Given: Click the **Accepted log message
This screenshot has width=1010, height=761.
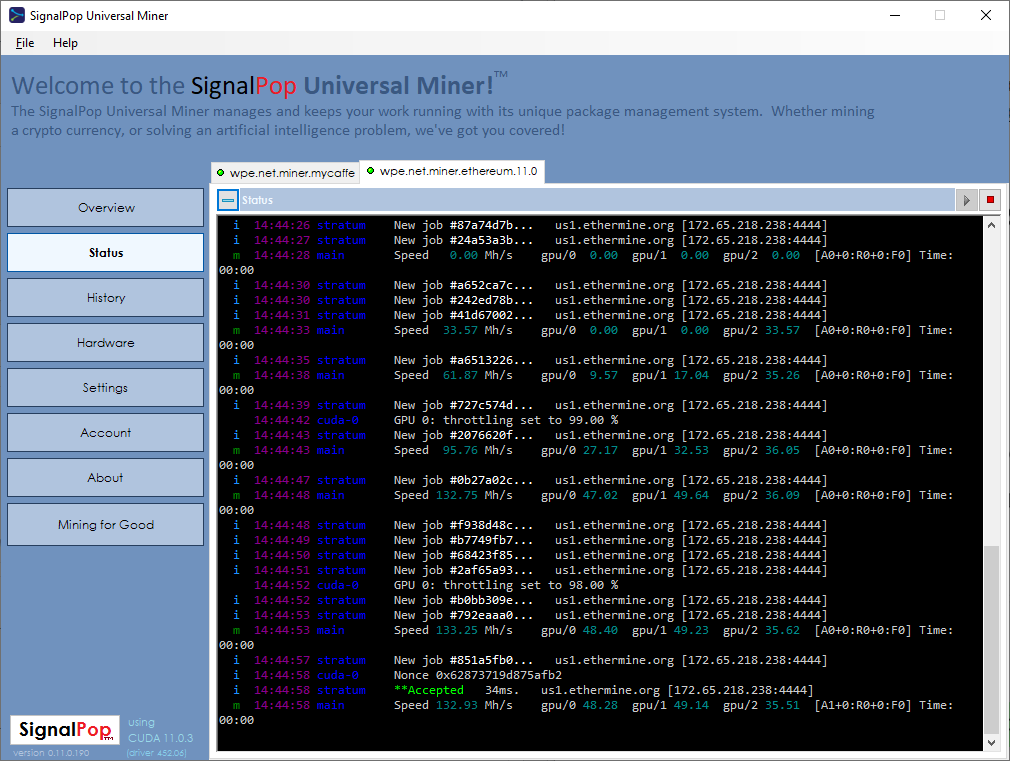Looking at the screenshot, I should [429, 690].
